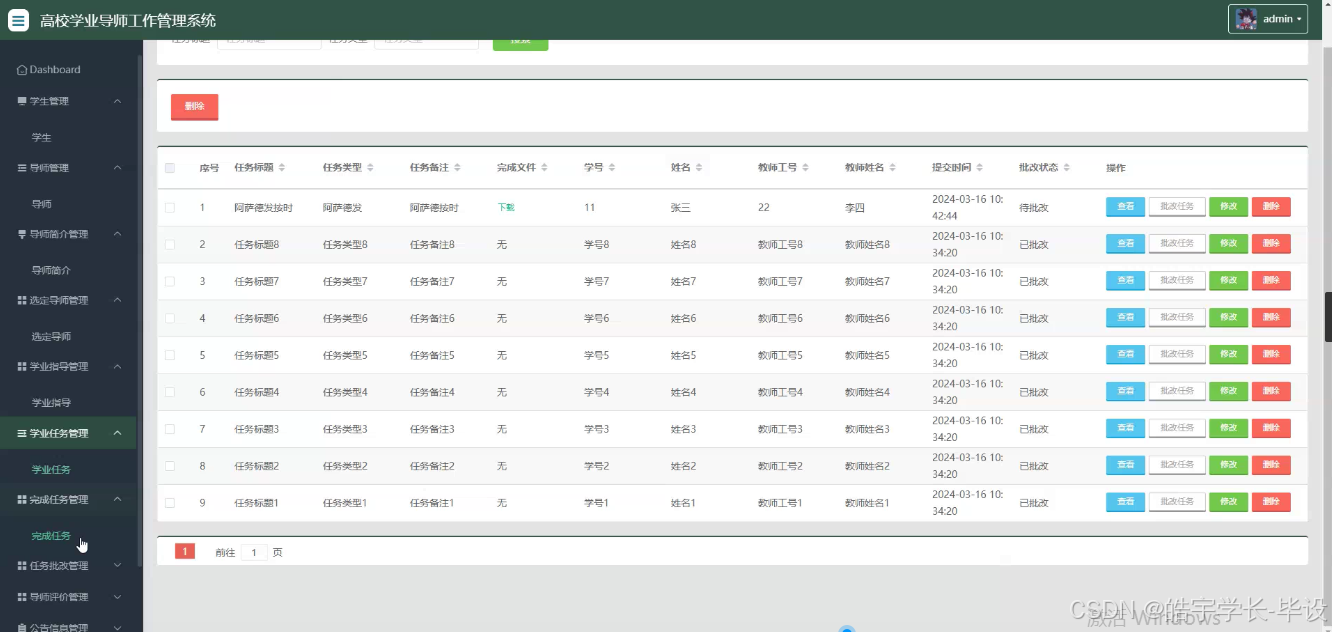Viewport: 1332px width, 632px height.
Task: Collapse 导师管理 with its chevron
Action: click(x=117, y=168)
